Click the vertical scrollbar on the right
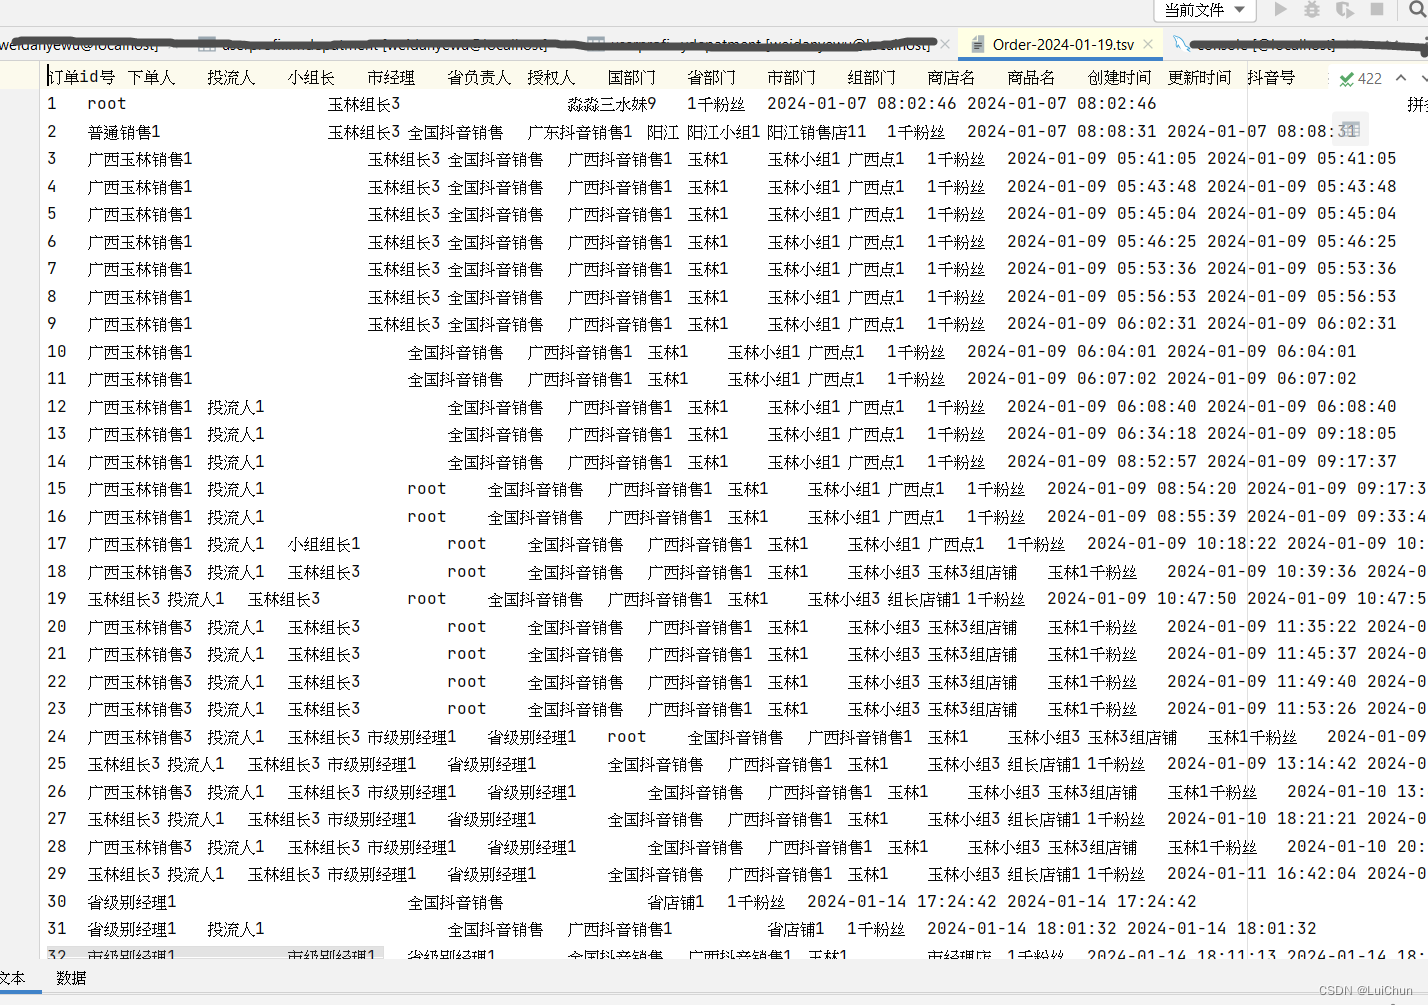This screenshot has height=1005, width=1428. [1424, 300]
